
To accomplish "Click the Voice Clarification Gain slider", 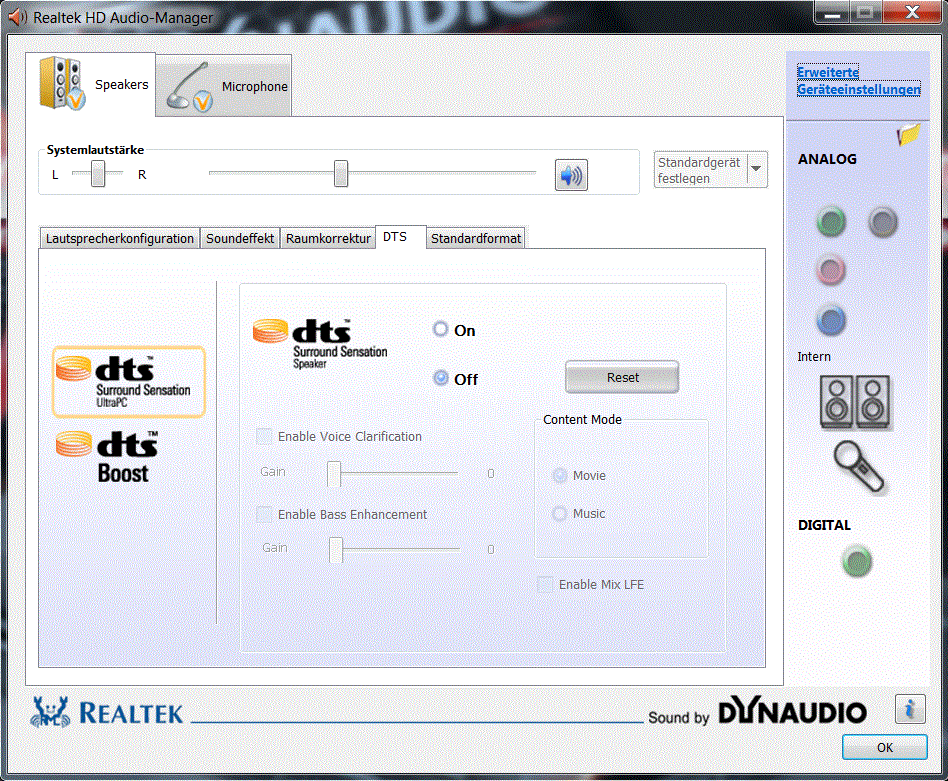I will point(334,473).
